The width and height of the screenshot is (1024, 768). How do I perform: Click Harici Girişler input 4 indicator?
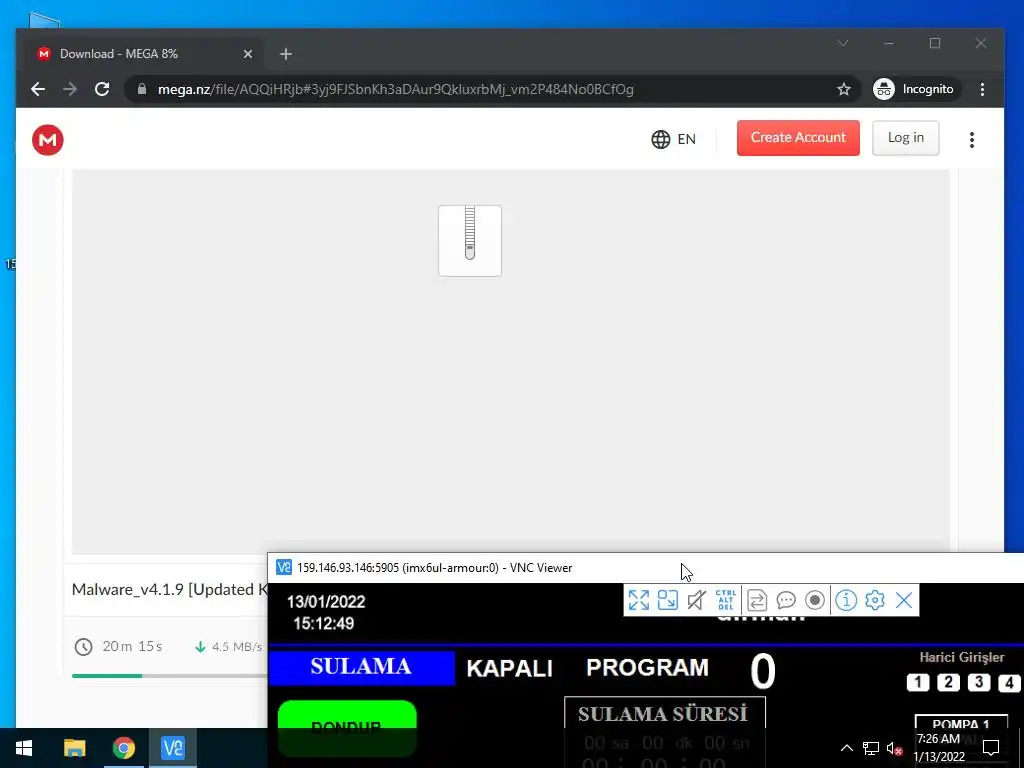click(1009, 682)
